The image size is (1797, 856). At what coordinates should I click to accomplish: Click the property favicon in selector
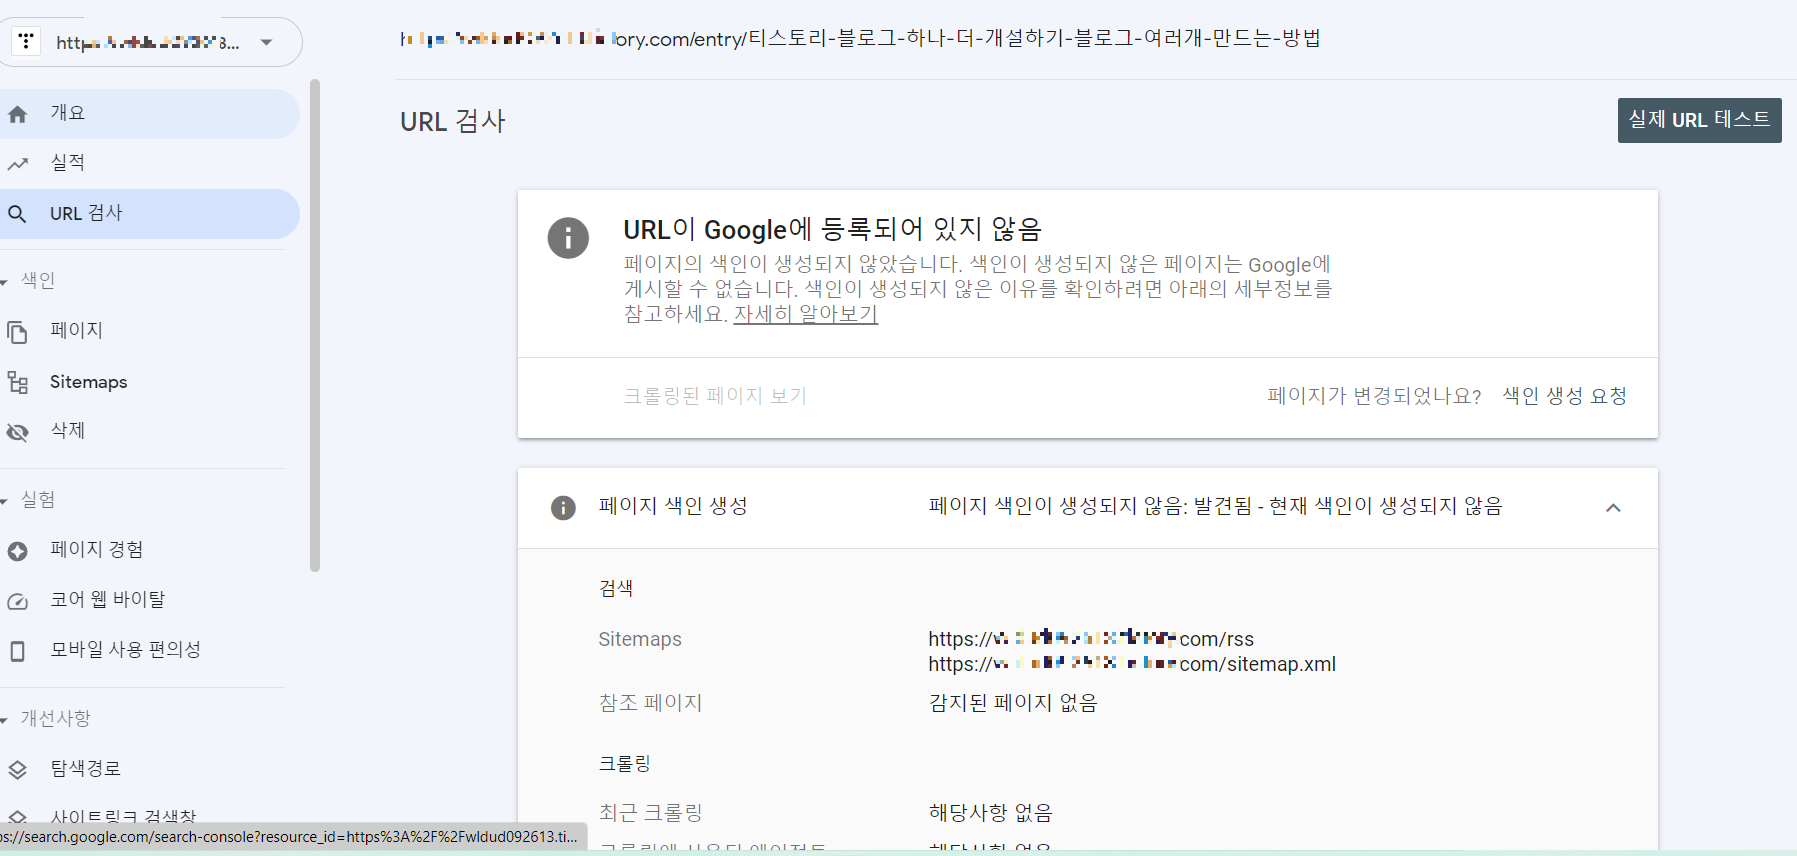point(26,41)
